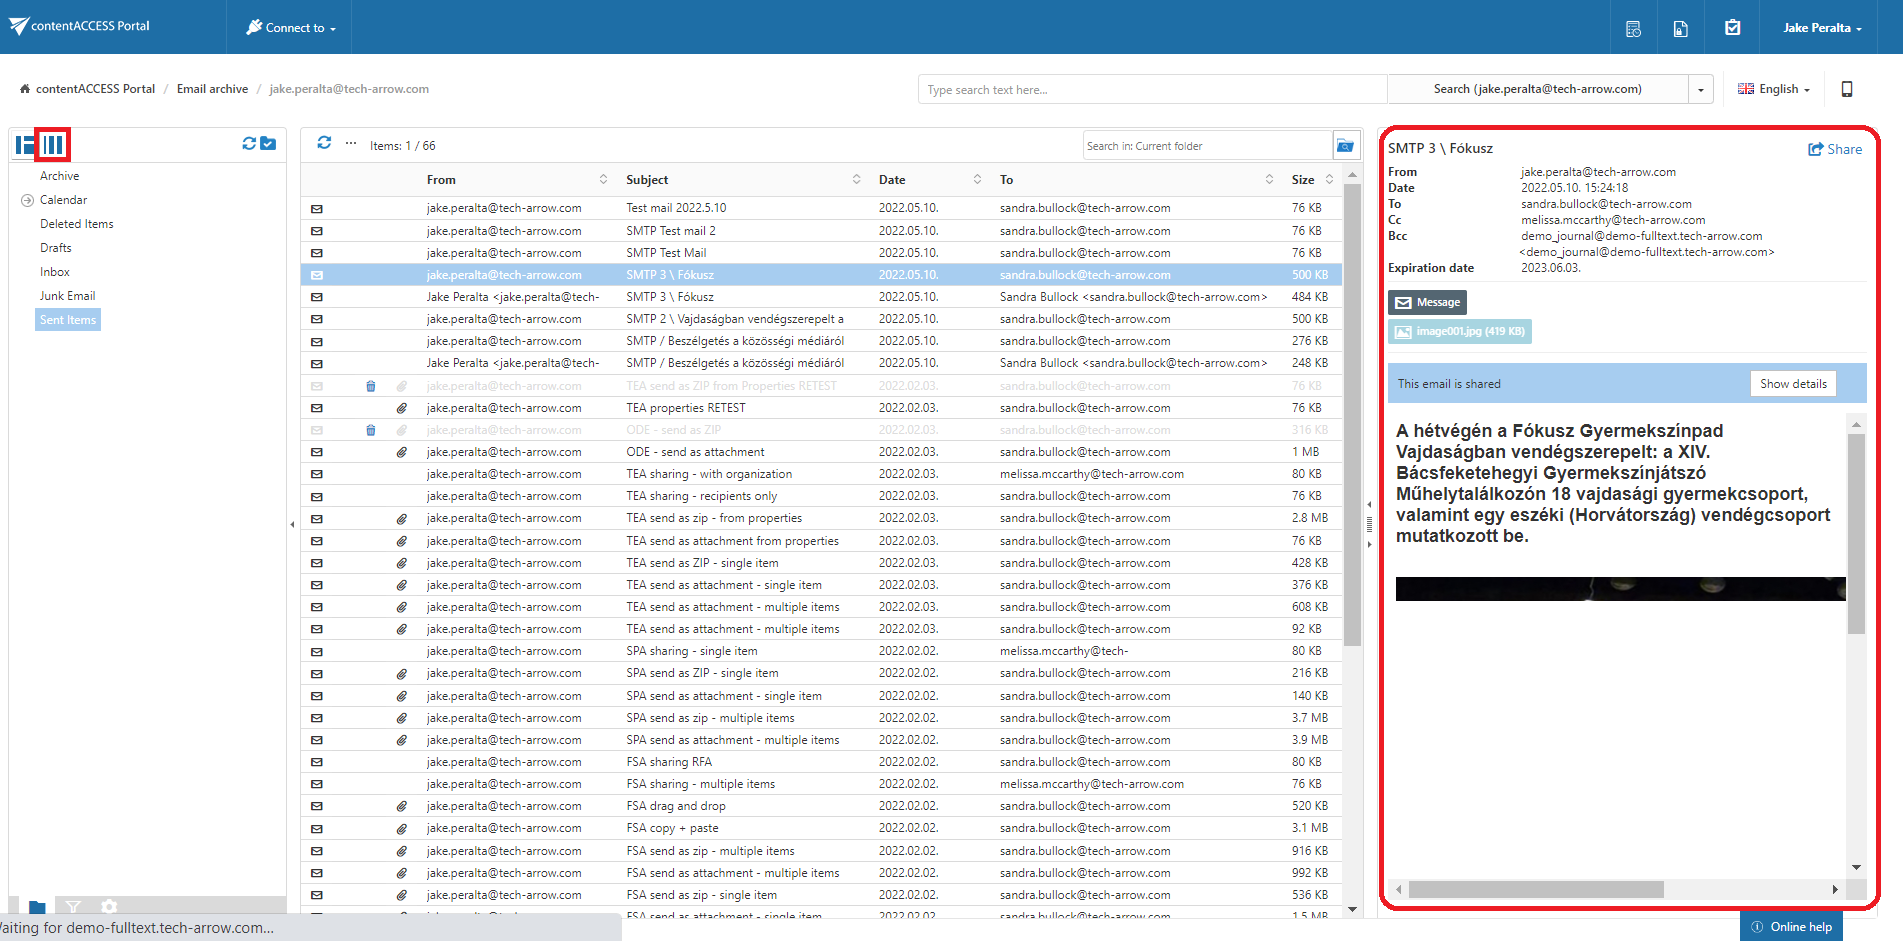The image size is (1903, 941).
Task: Open the image001.jpg attachment
Action: 1460,332
